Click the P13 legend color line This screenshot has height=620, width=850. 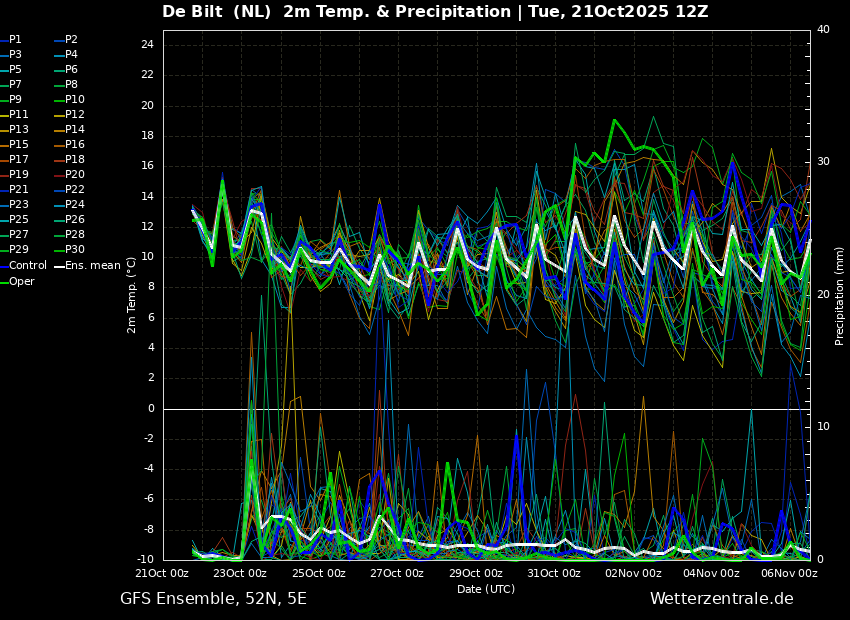(4, 130)
